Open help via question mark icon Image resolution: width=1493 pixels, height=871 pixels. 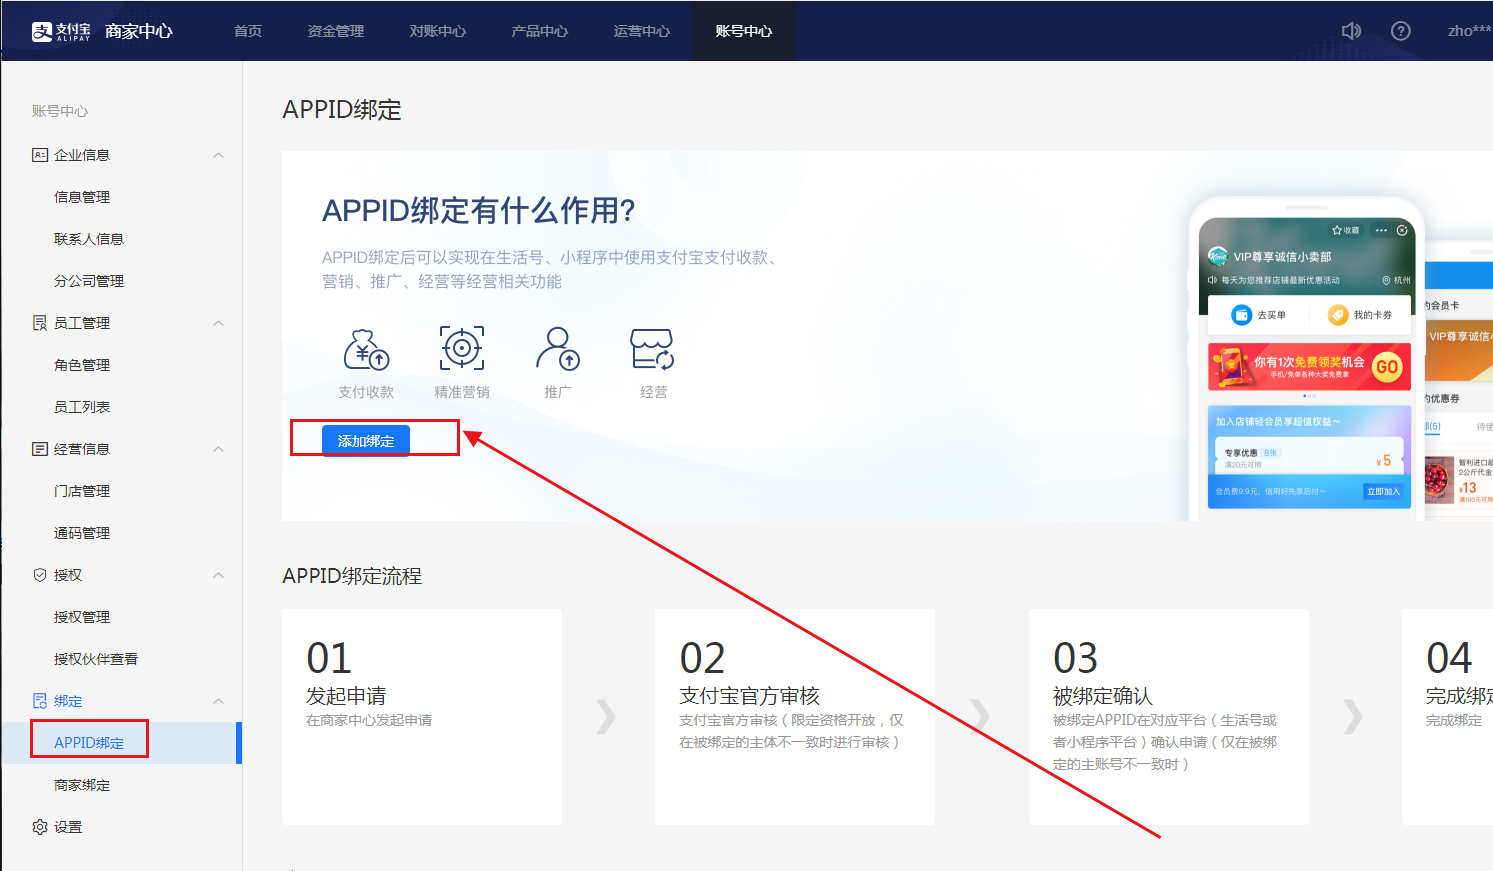click(1401, 31)
